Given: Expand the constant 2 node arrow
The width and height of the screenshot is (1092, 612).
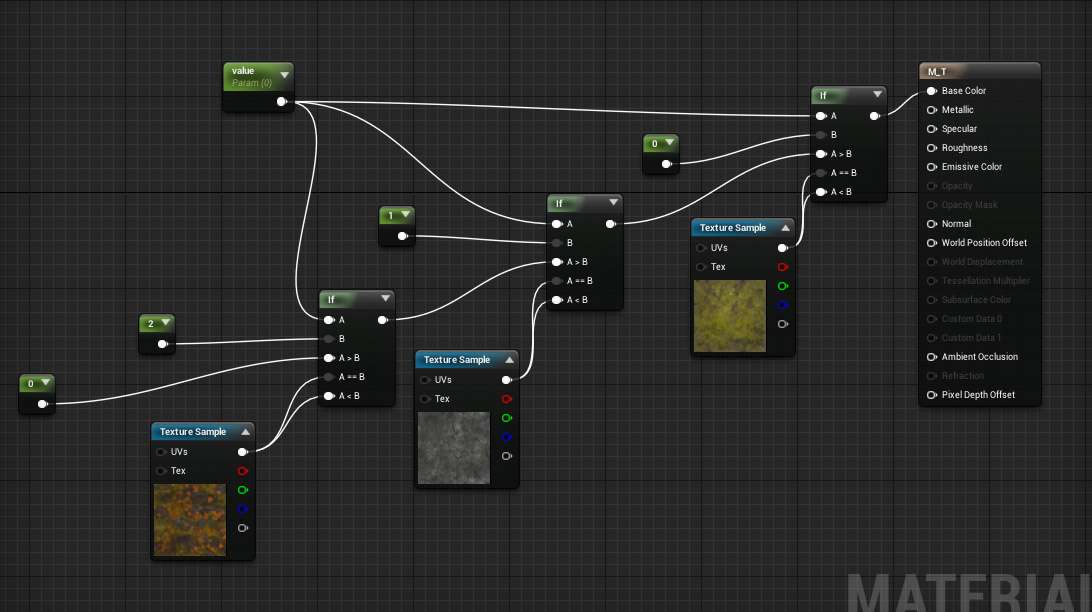Looking at the screenshot, I should [x=166, y=322].
